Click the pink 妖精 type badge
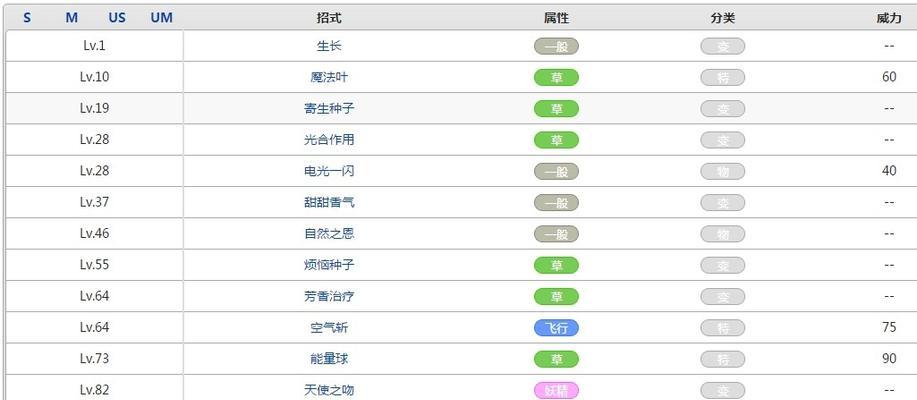Screen dimensions: 917x400 click(x=556, y=390)
